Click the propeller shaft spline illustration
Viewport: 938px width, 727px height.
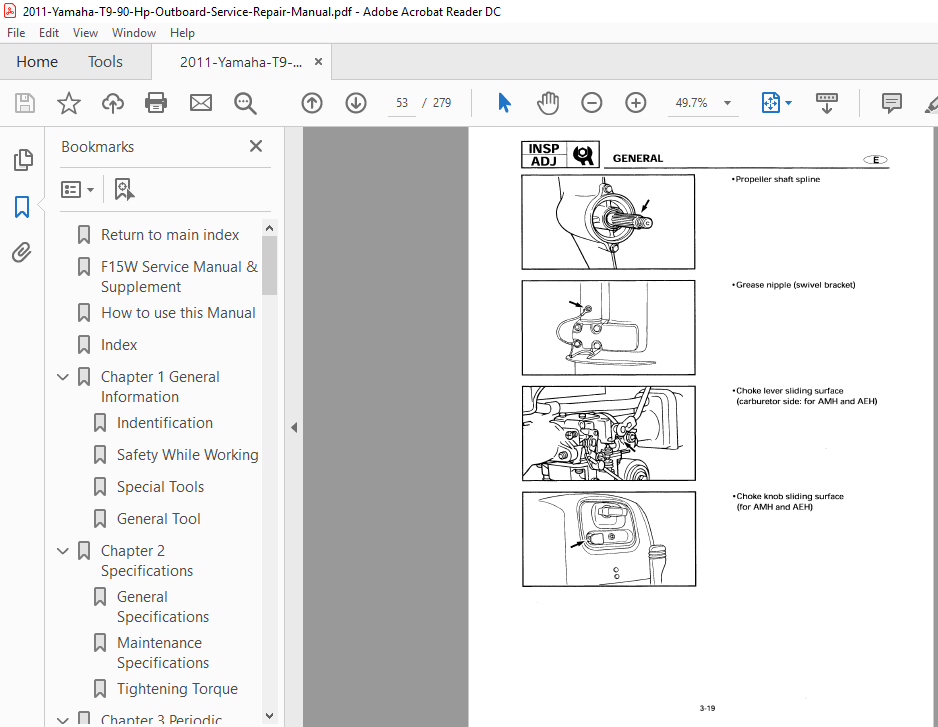[608, 222]
